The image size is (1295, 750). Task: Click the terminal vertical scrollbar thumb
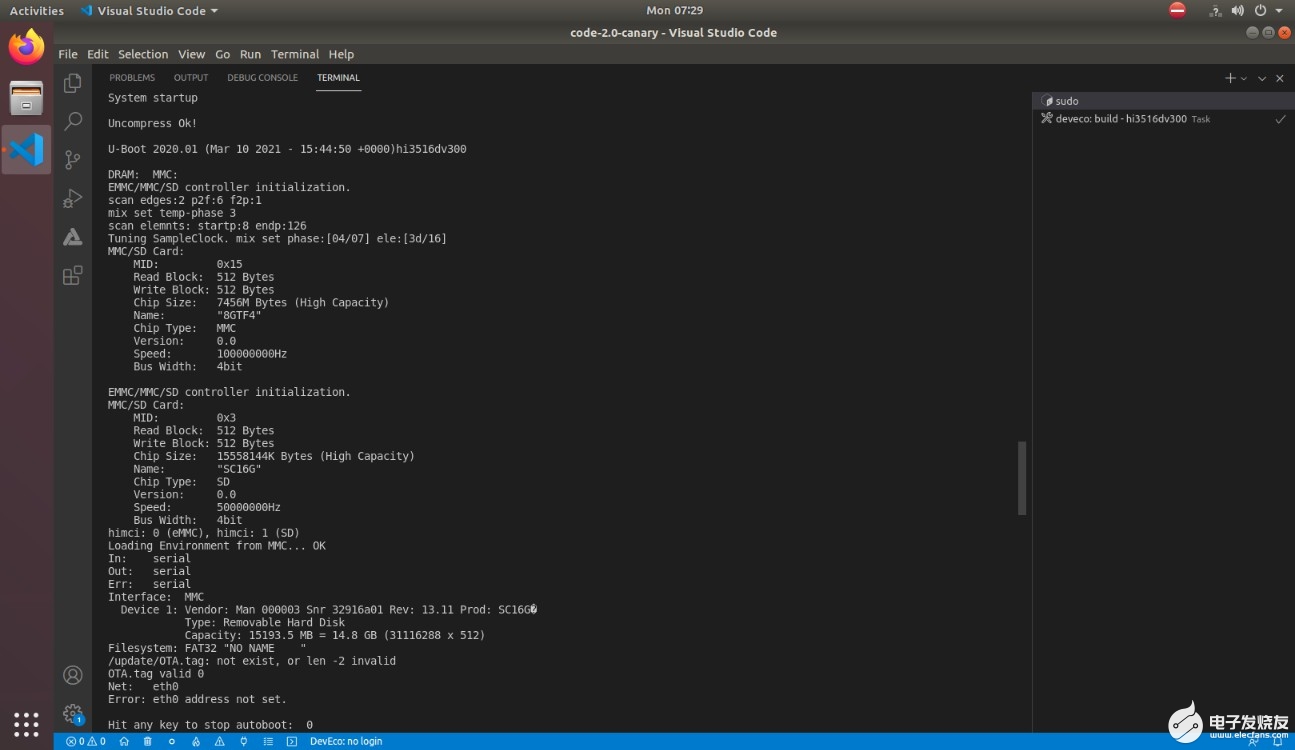click(x=1022, y=478)
